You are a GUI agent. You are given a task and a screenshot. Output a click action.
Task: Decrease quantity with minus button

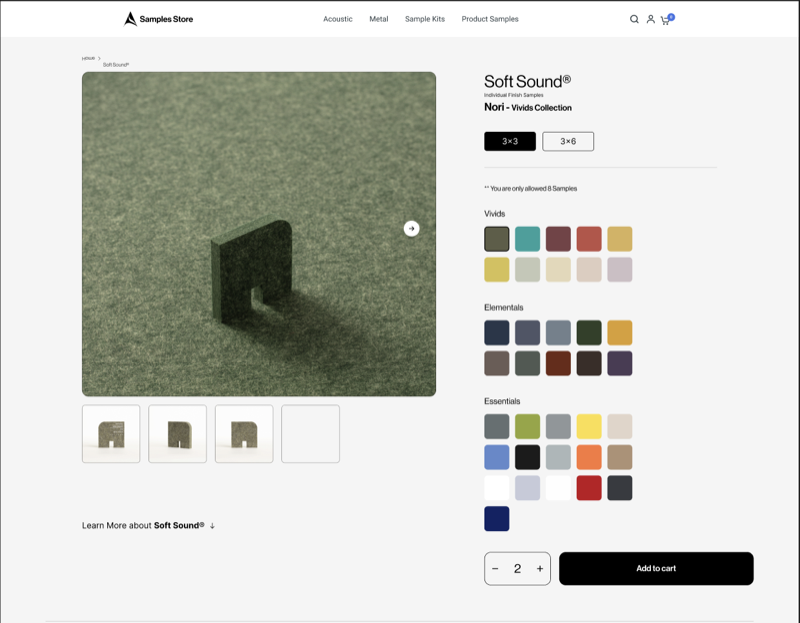[495, 568]
